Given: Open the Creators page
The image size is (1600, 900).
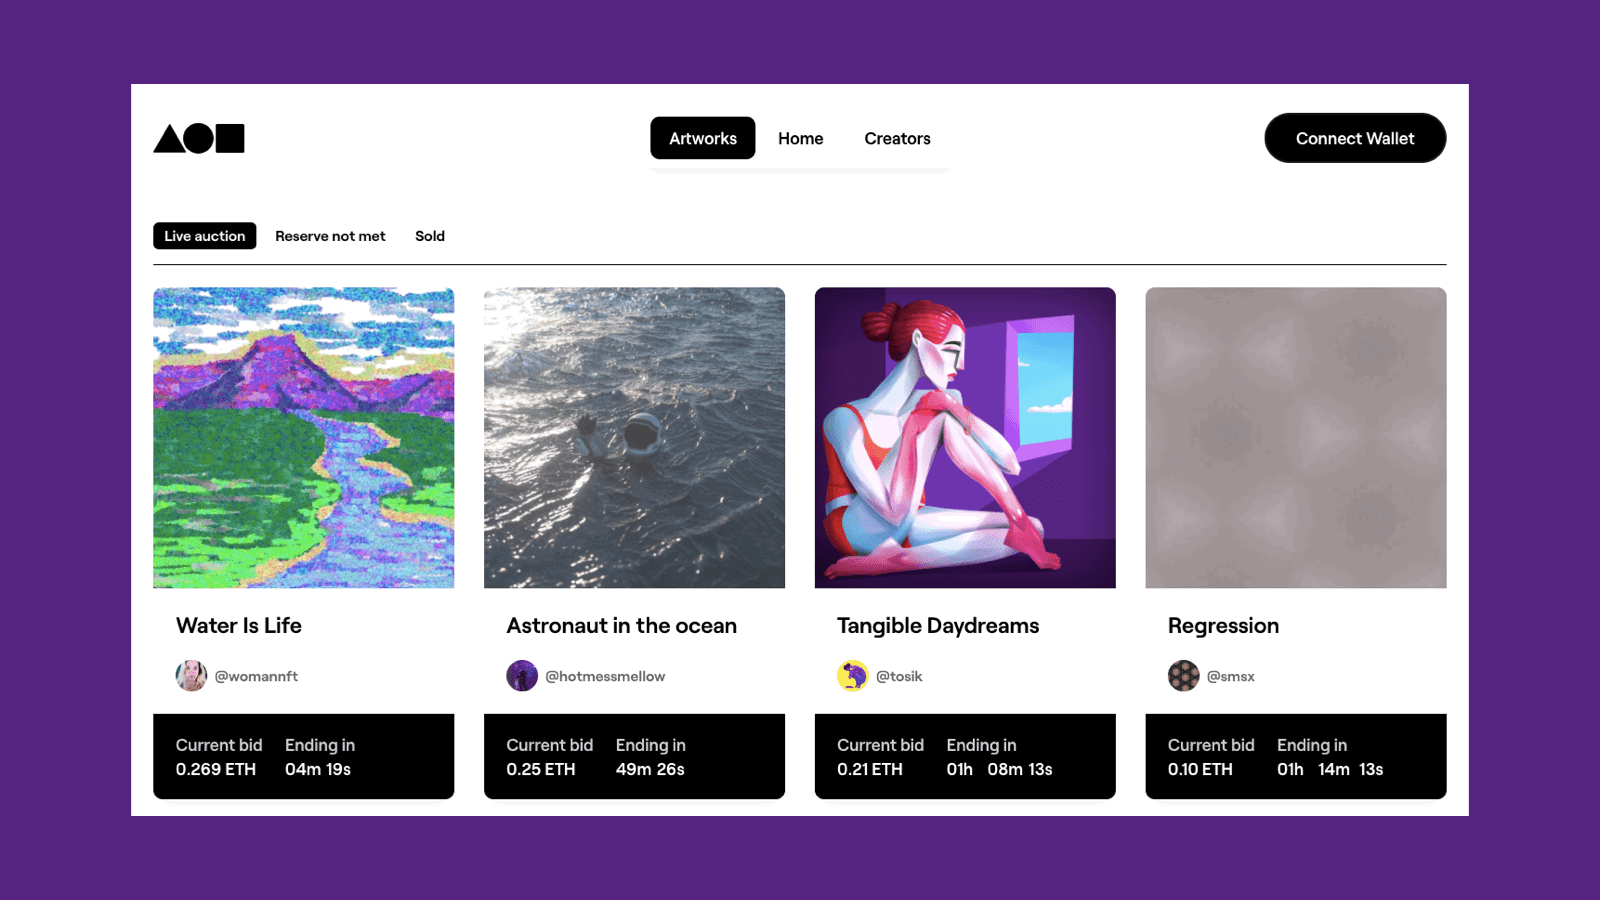Looking at the screenshot, I should pos(897,139).
